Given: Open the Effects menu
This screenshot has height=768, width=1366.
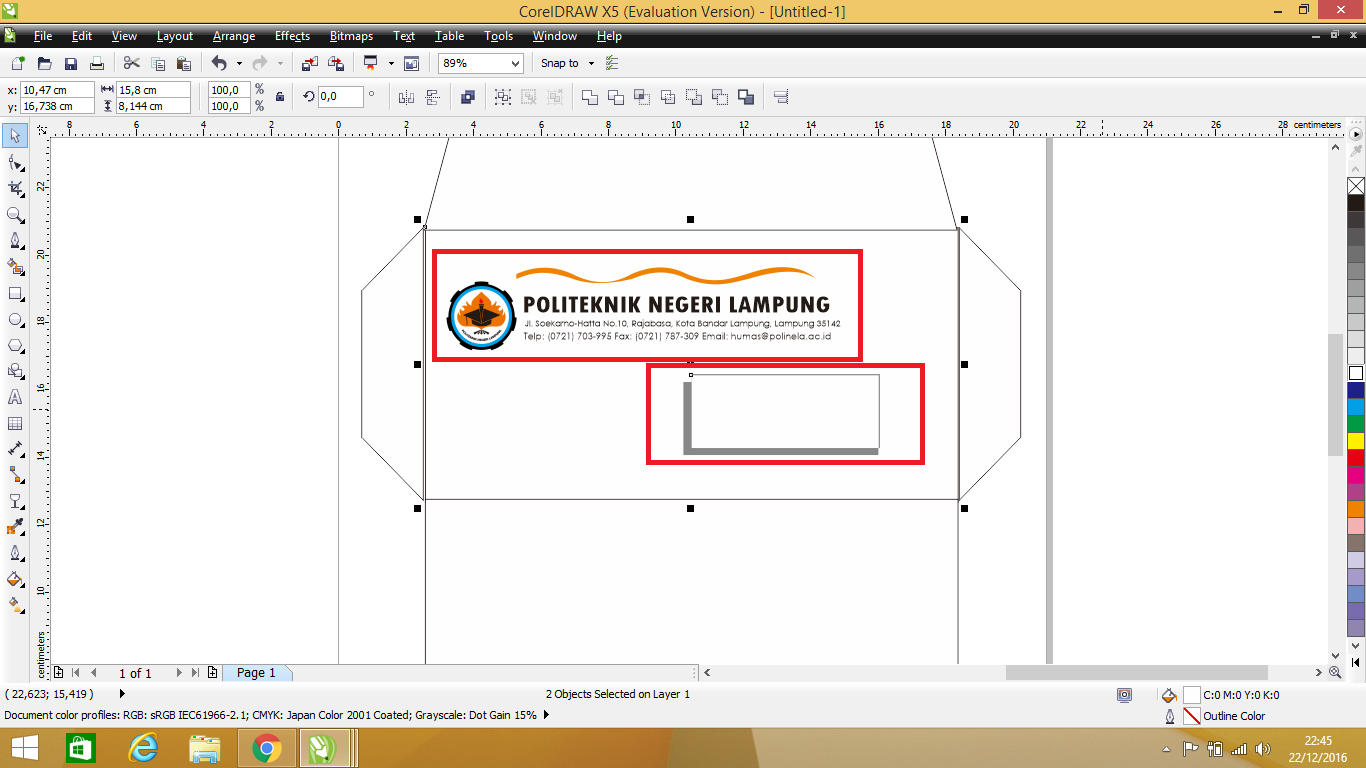Looking at the screenshot, I should [x=292, y=36].
